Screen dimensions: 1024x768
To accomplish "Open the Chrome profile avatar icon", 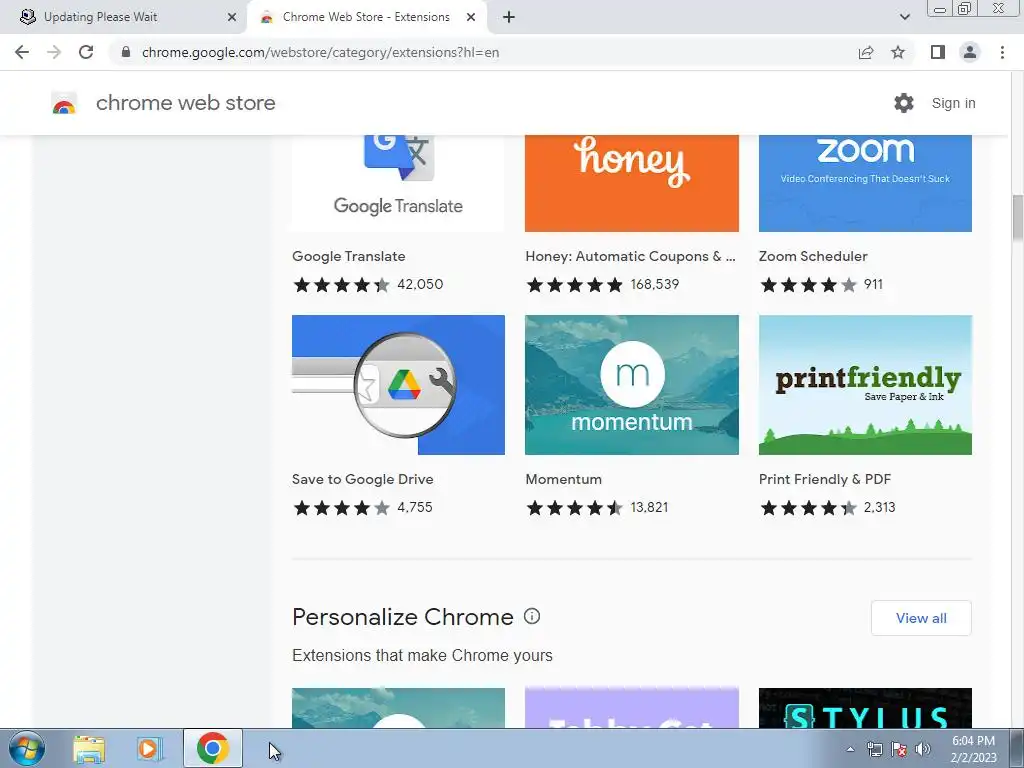I will (970, 52).
